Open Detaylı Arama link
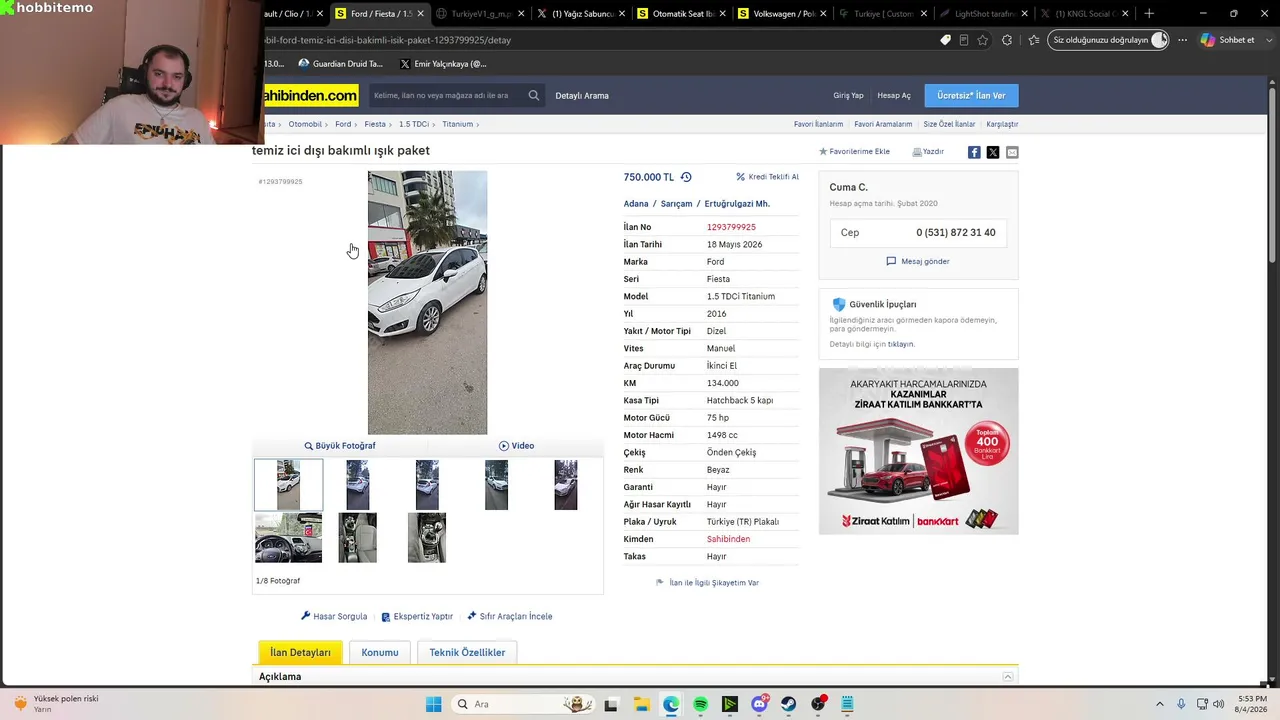The image size is (1280, 720). [x=582, y=96]
